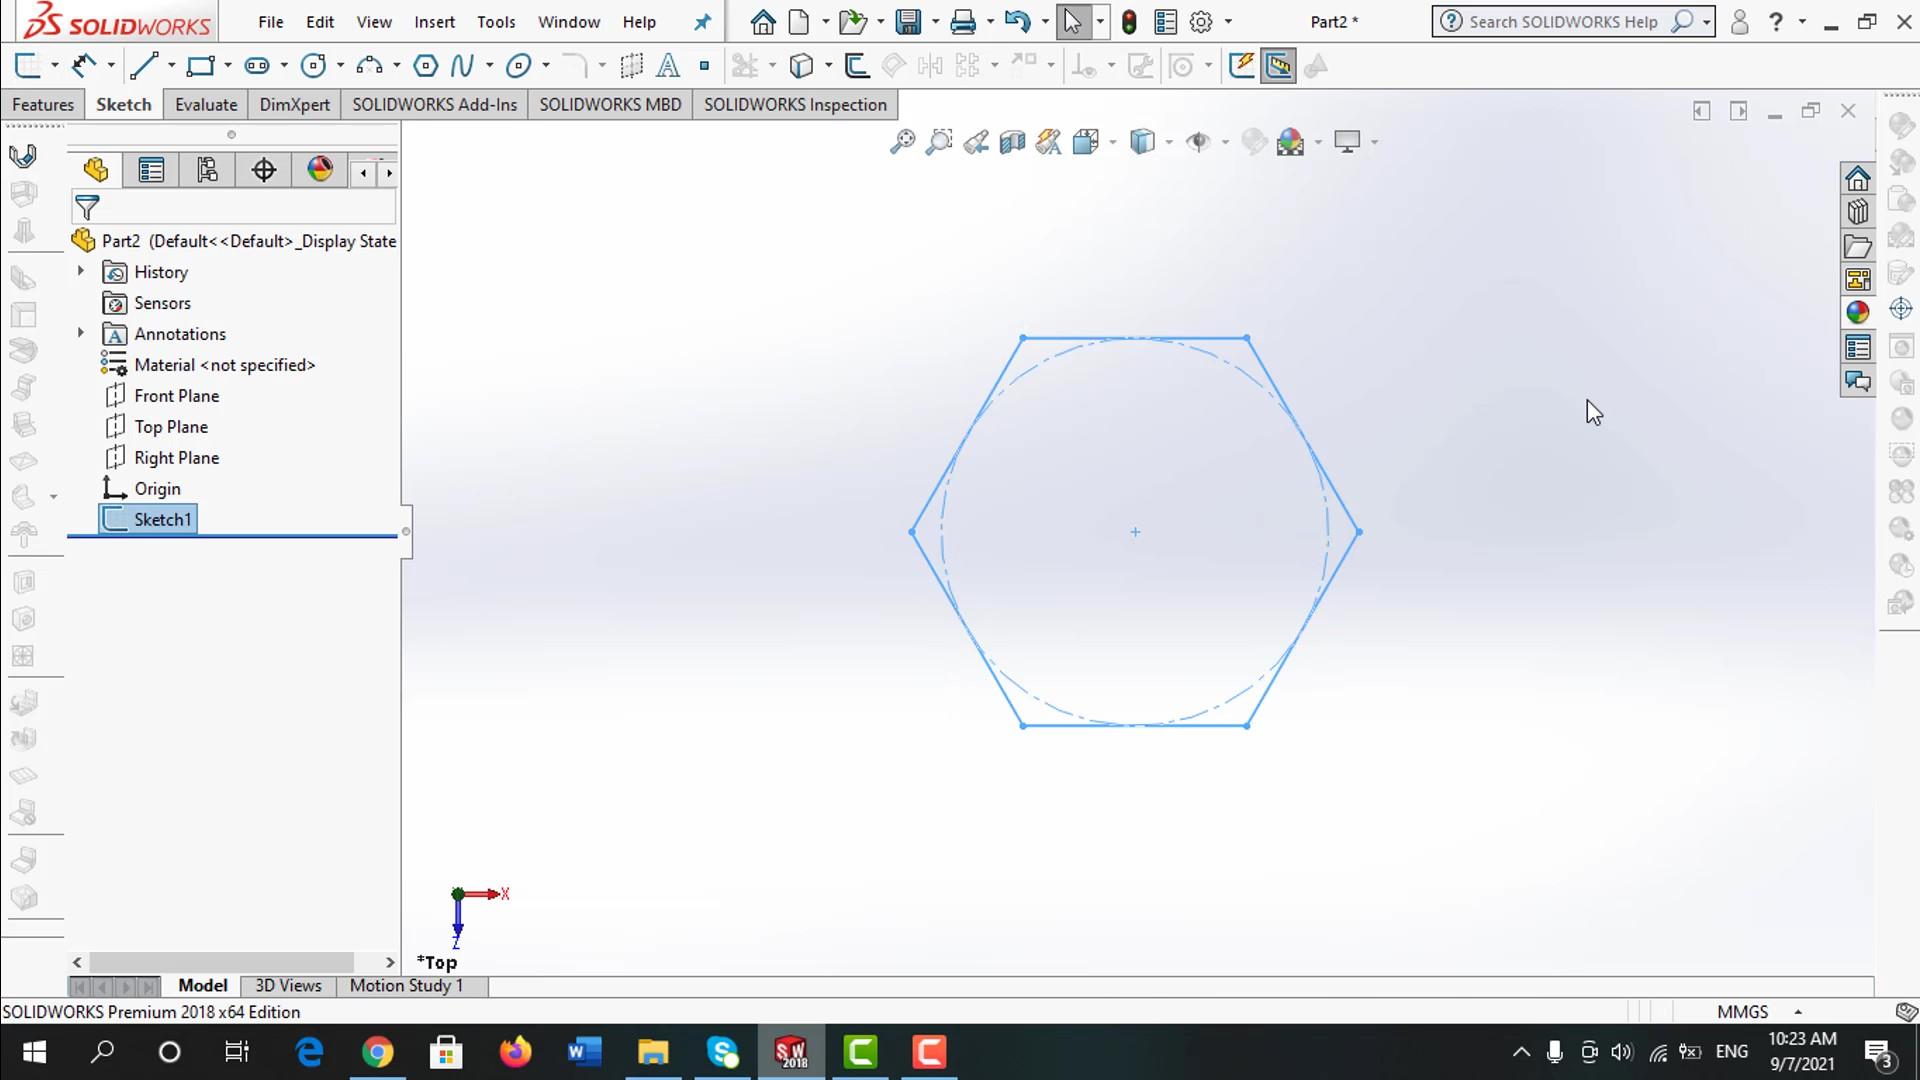Expand the History tree node
1920x1080 pixels.
(81, 271)
